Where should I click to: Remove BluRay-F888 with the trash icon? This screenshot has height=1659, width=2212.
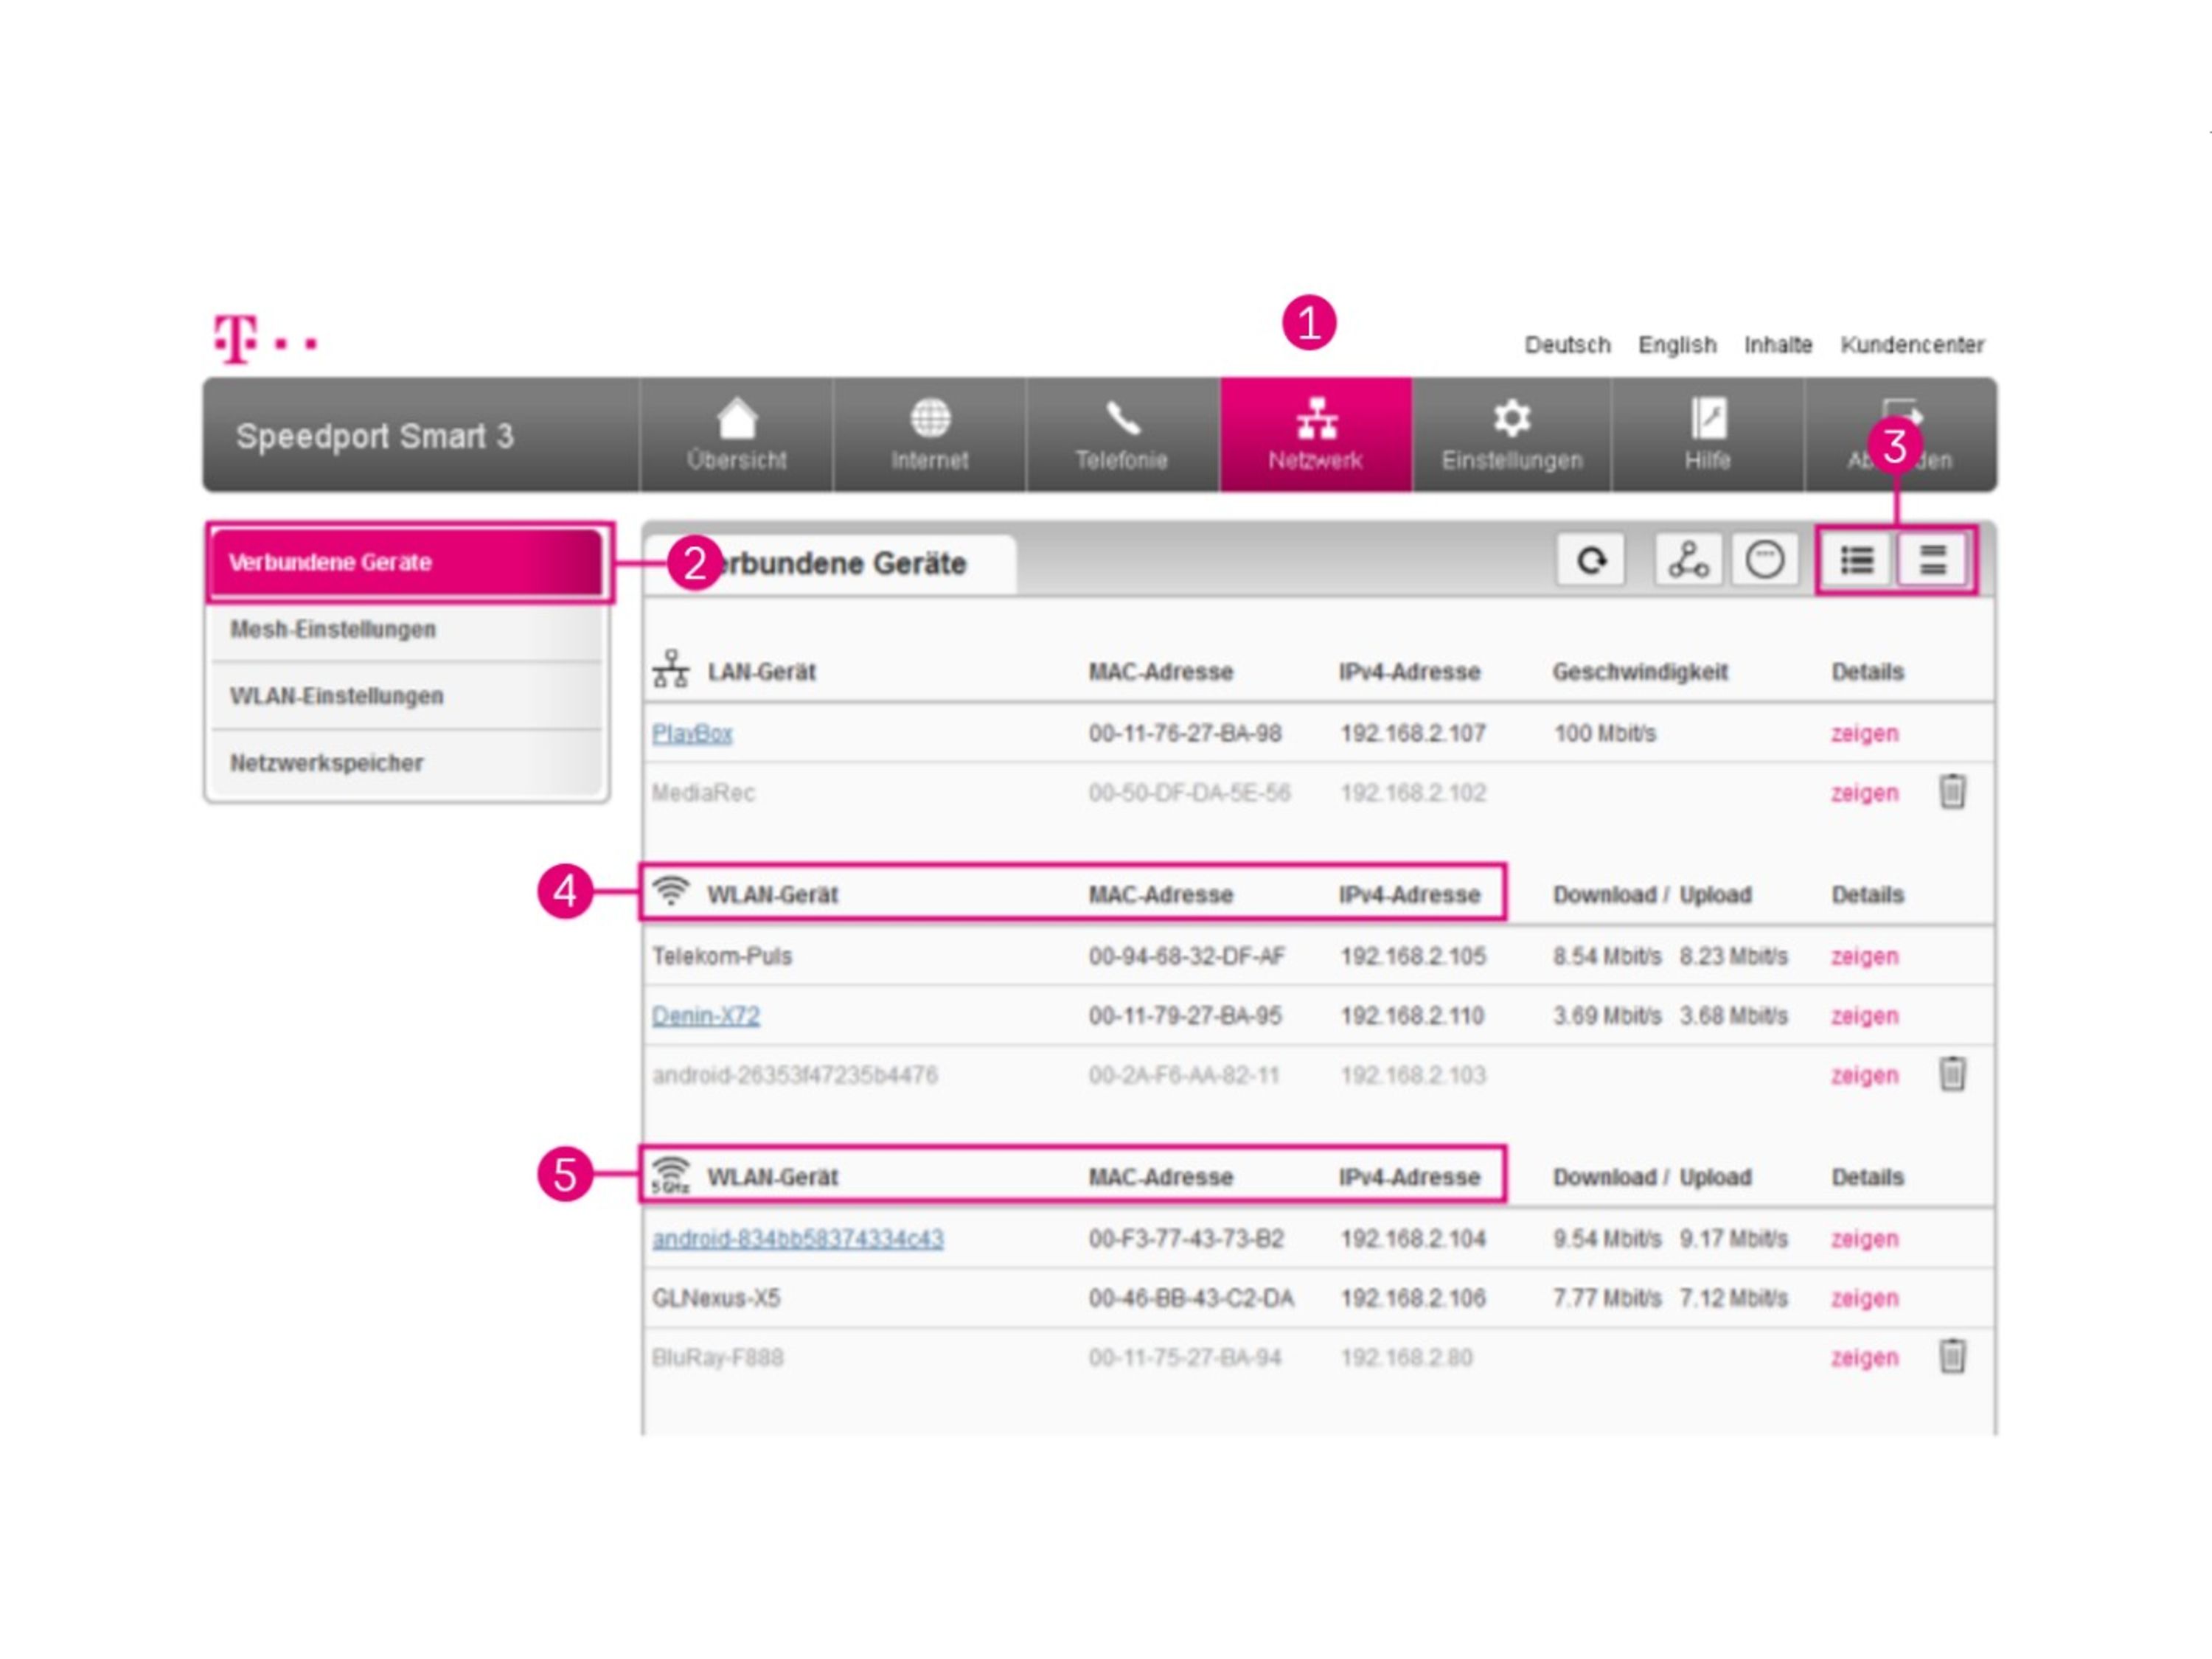pos(1952,1357)
